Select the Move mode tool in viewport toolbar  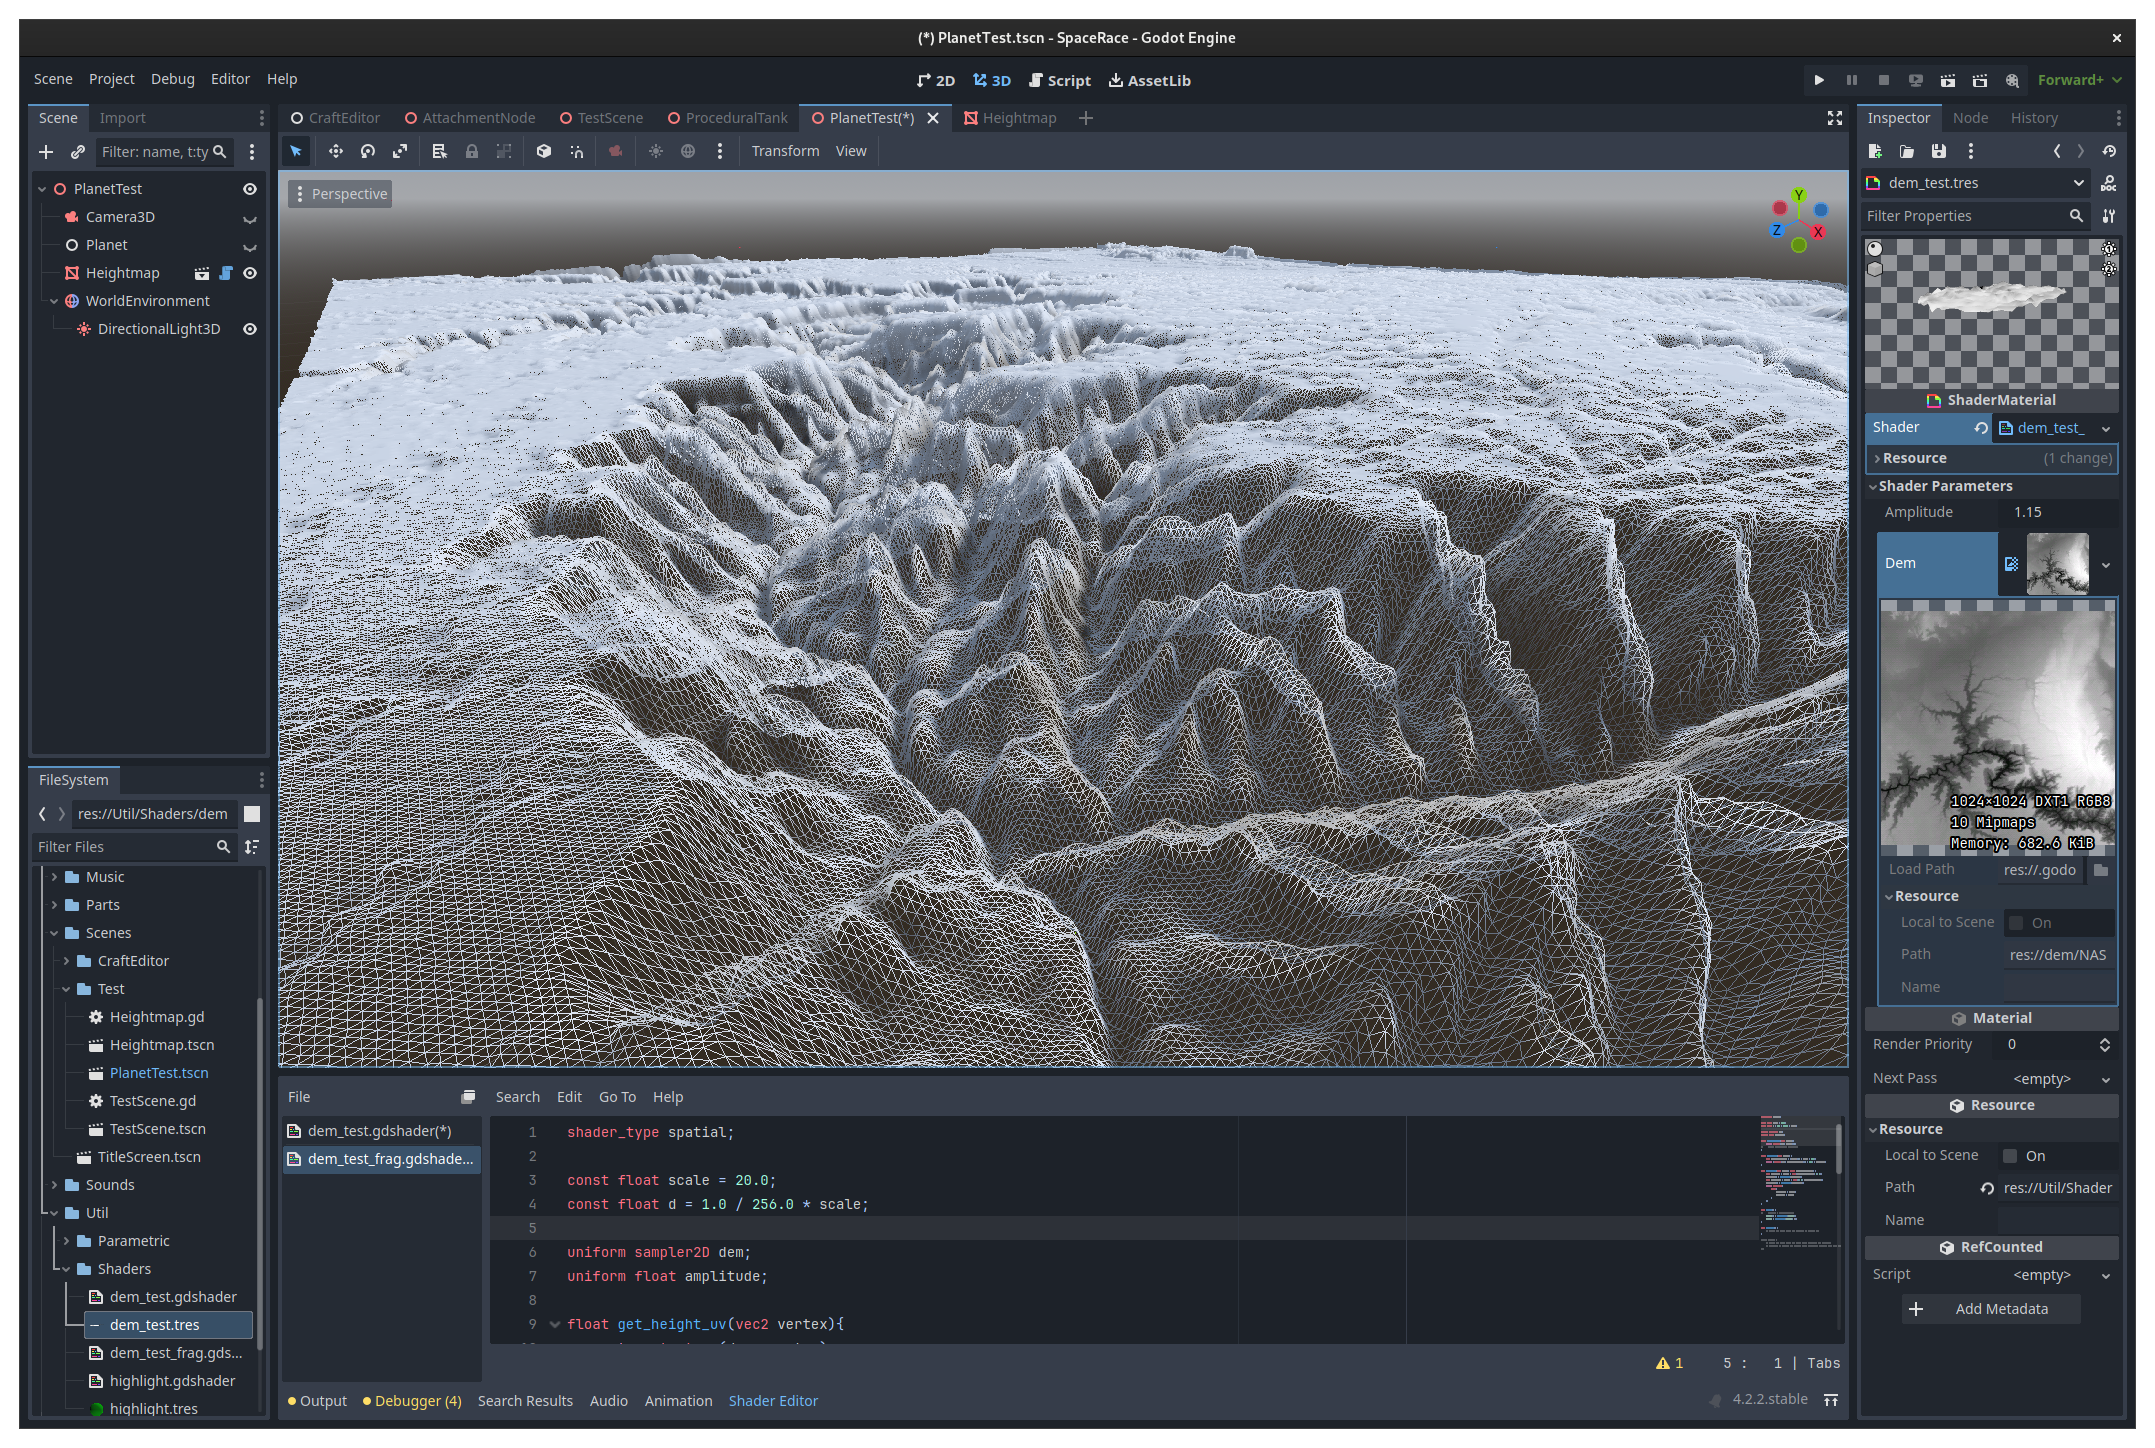tap(335, 151)
